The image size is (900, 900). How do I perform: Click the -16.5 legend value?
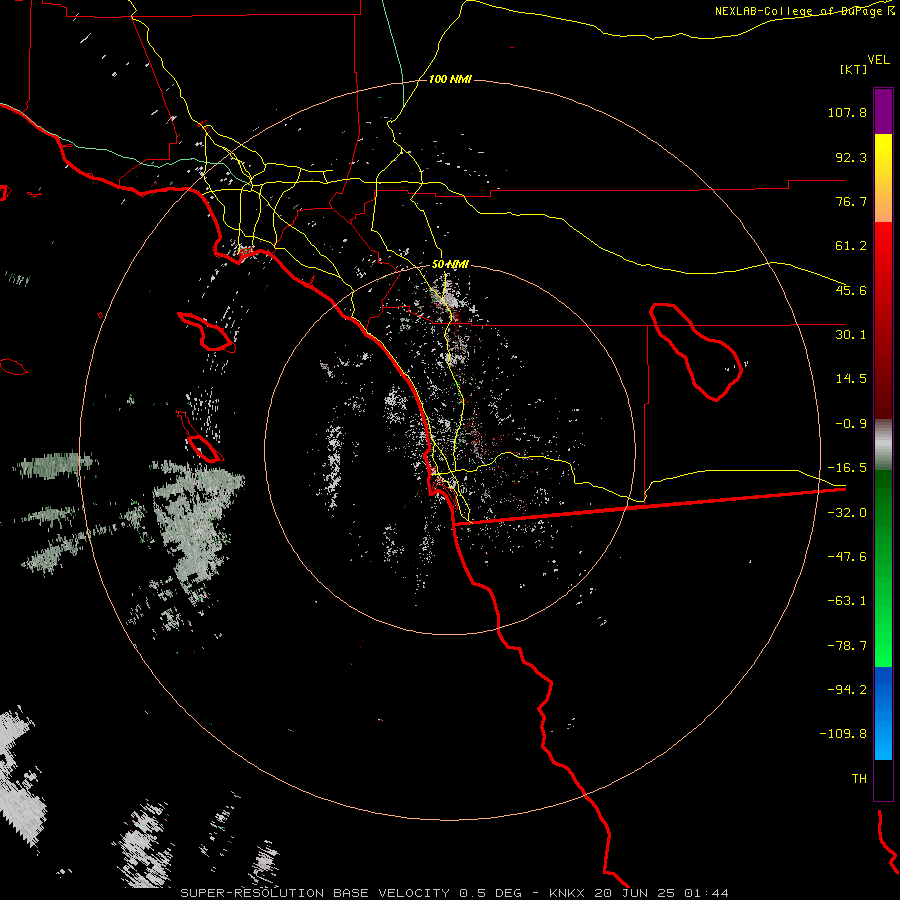tap(847, 468)
